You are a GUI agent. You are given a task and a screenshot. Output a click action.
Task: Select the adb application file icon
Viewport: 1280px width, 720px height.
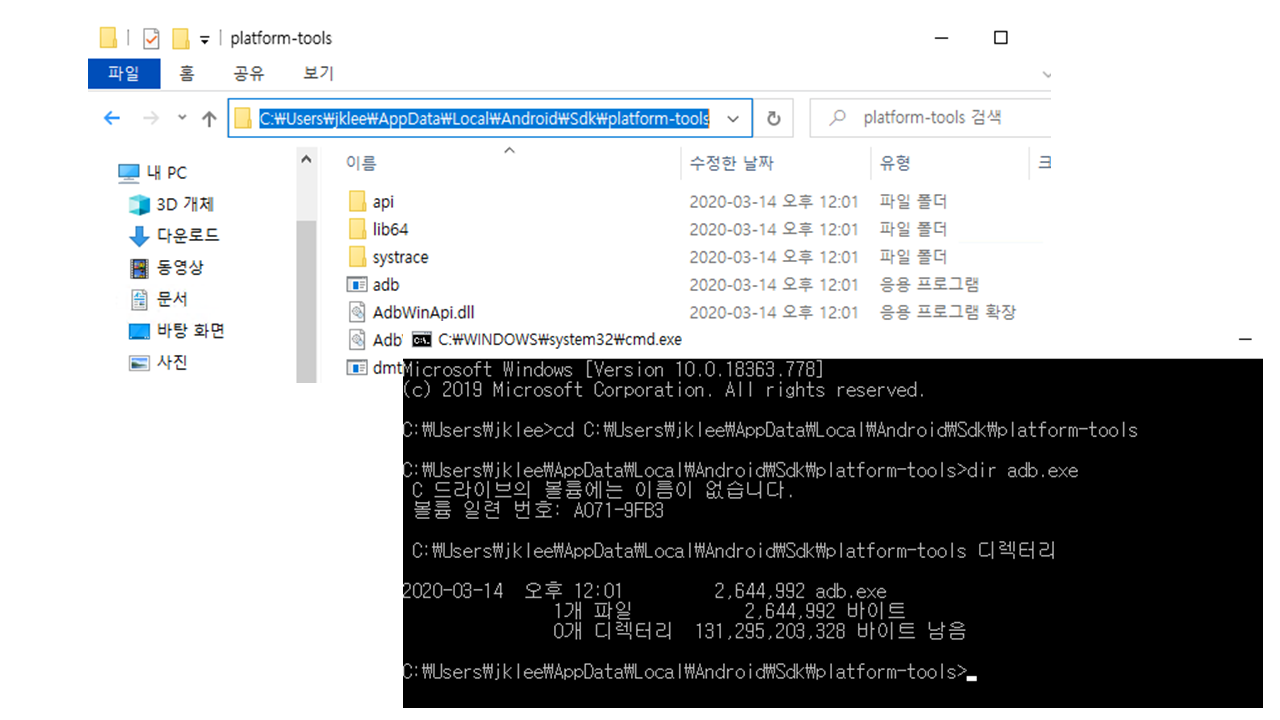357,285
